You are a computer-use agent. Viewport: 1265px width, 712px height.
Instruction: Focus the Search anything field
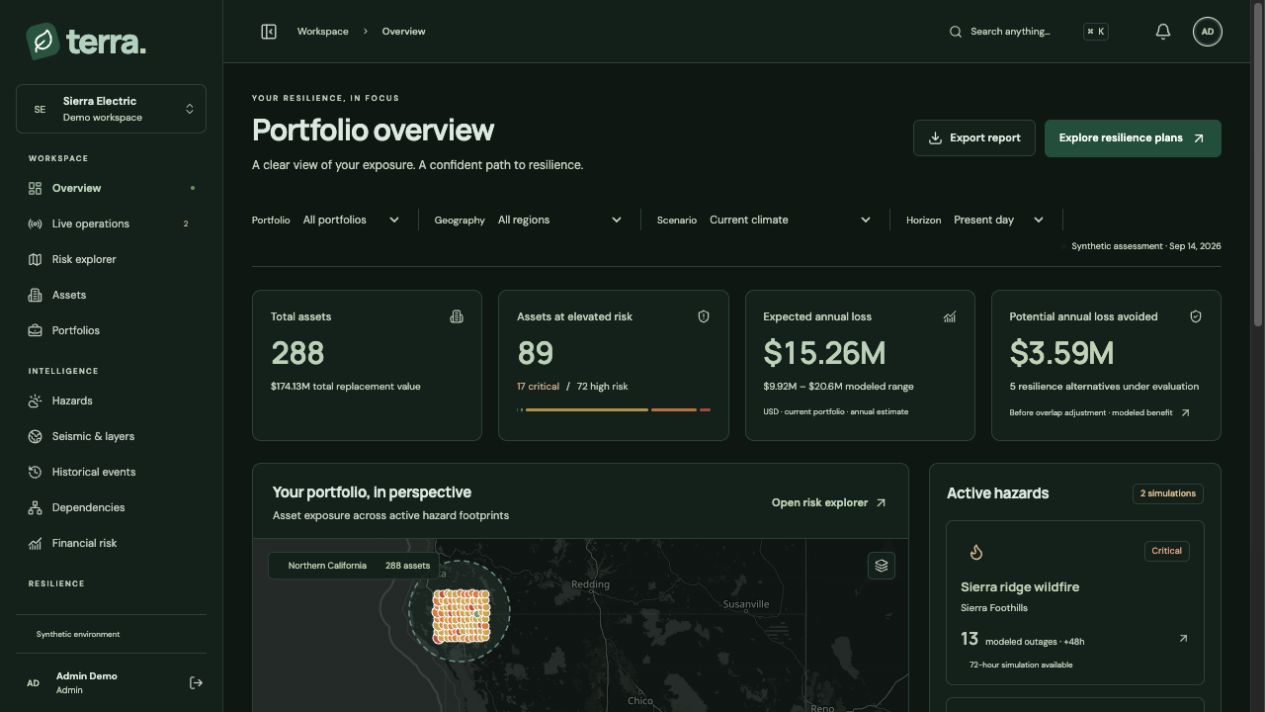[1029, 32]
